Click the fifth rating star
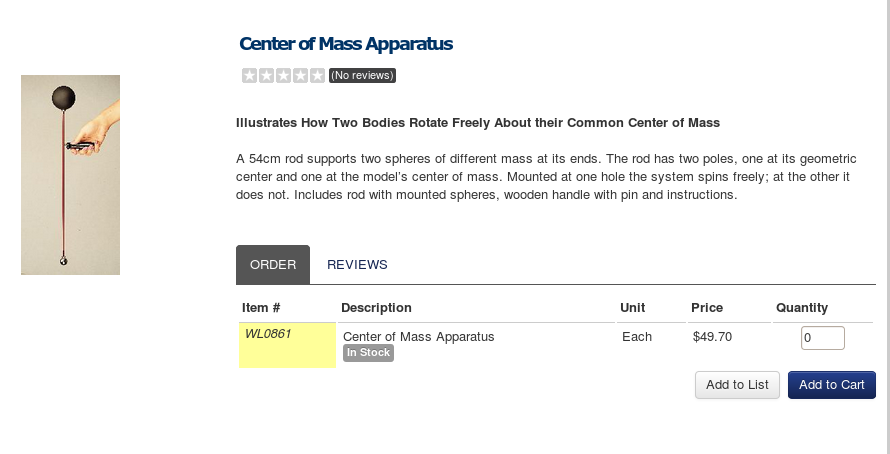Viewport: 890px width, 454px height. pos(317,75)
